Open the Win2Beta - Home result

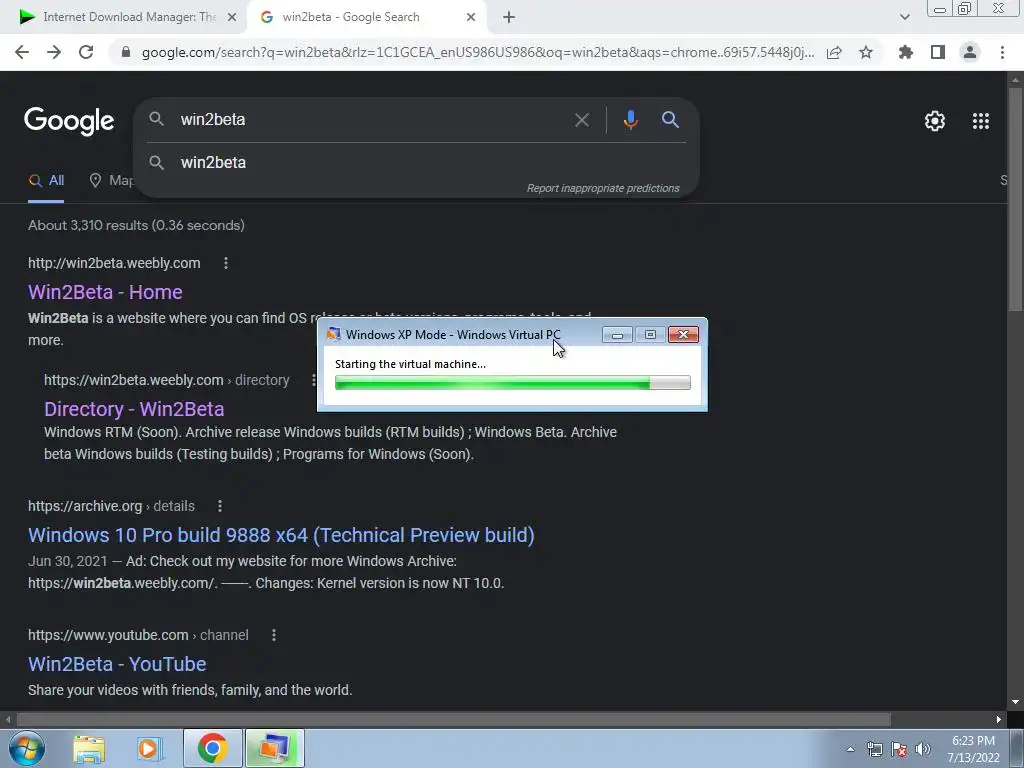click(x=105, y=292)
